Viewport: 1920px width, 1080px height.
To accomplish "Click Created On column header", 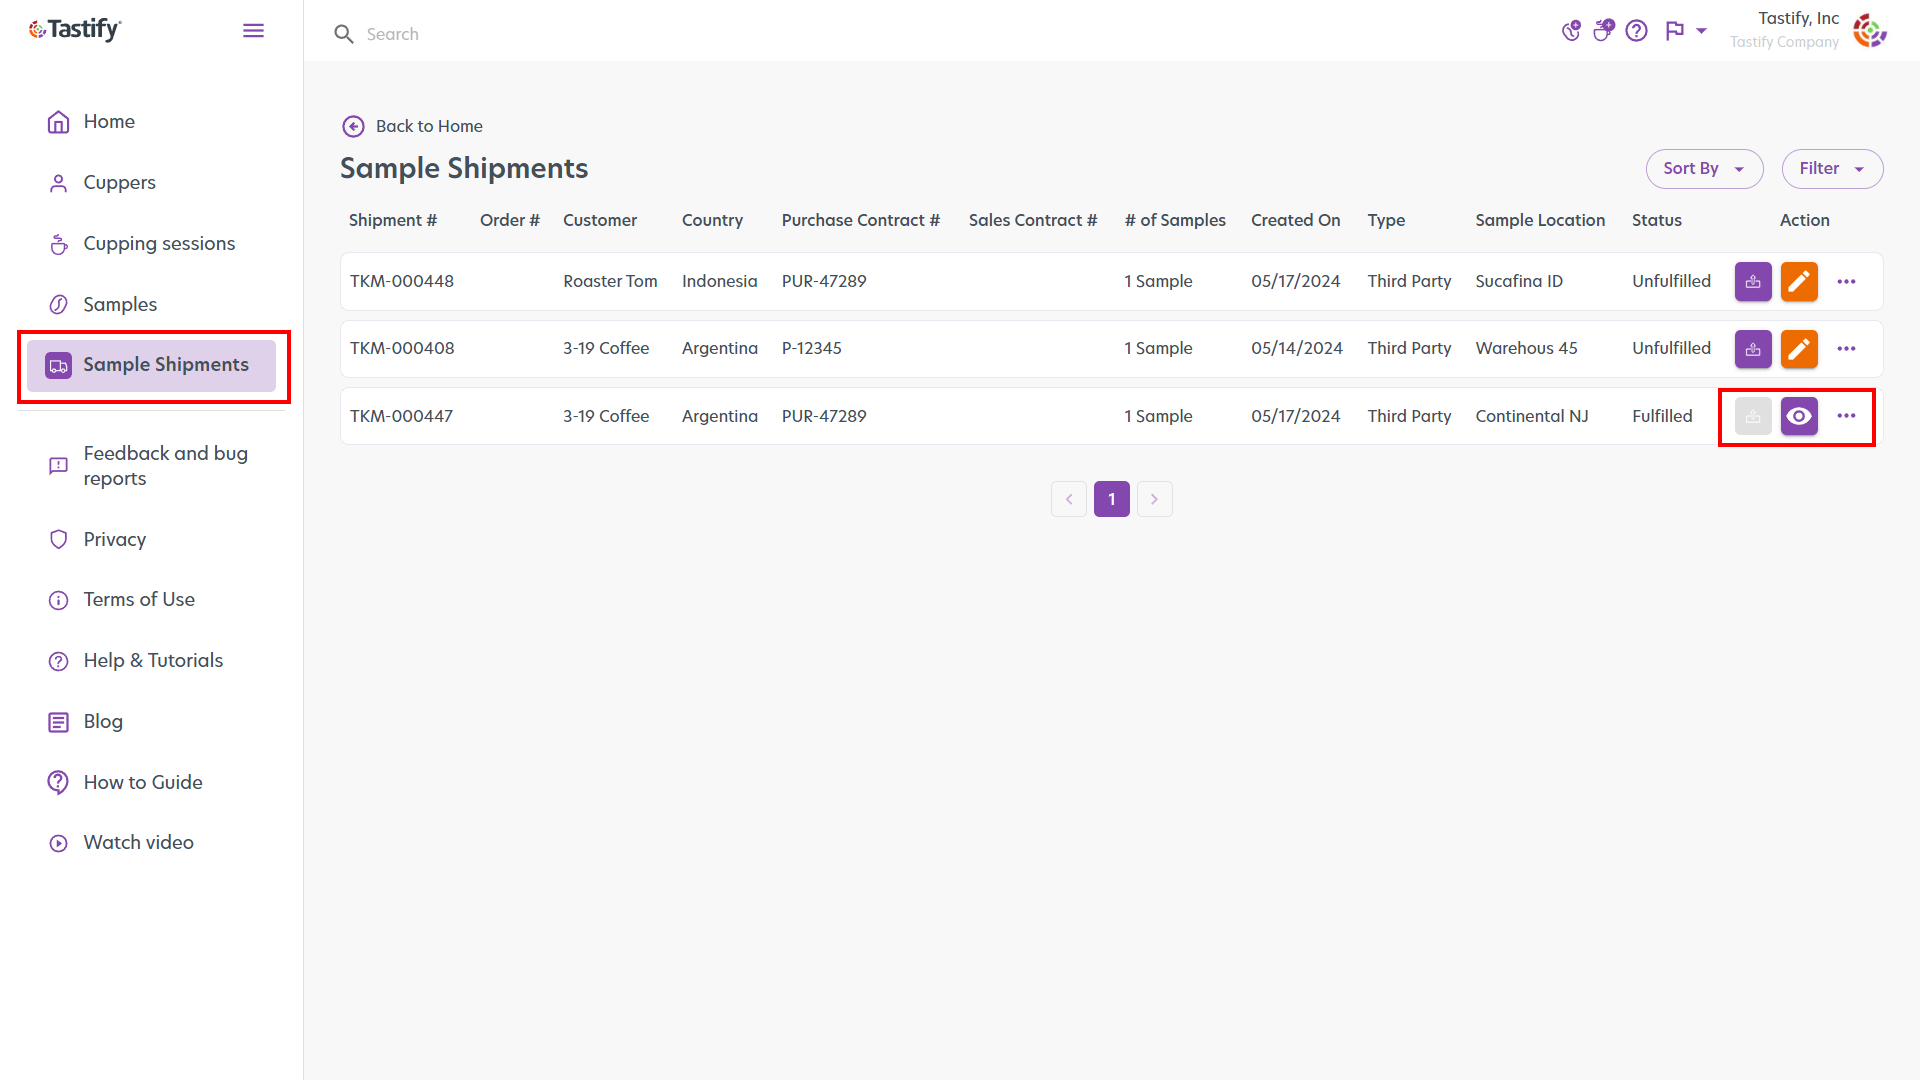I will tap(1295, 220).
